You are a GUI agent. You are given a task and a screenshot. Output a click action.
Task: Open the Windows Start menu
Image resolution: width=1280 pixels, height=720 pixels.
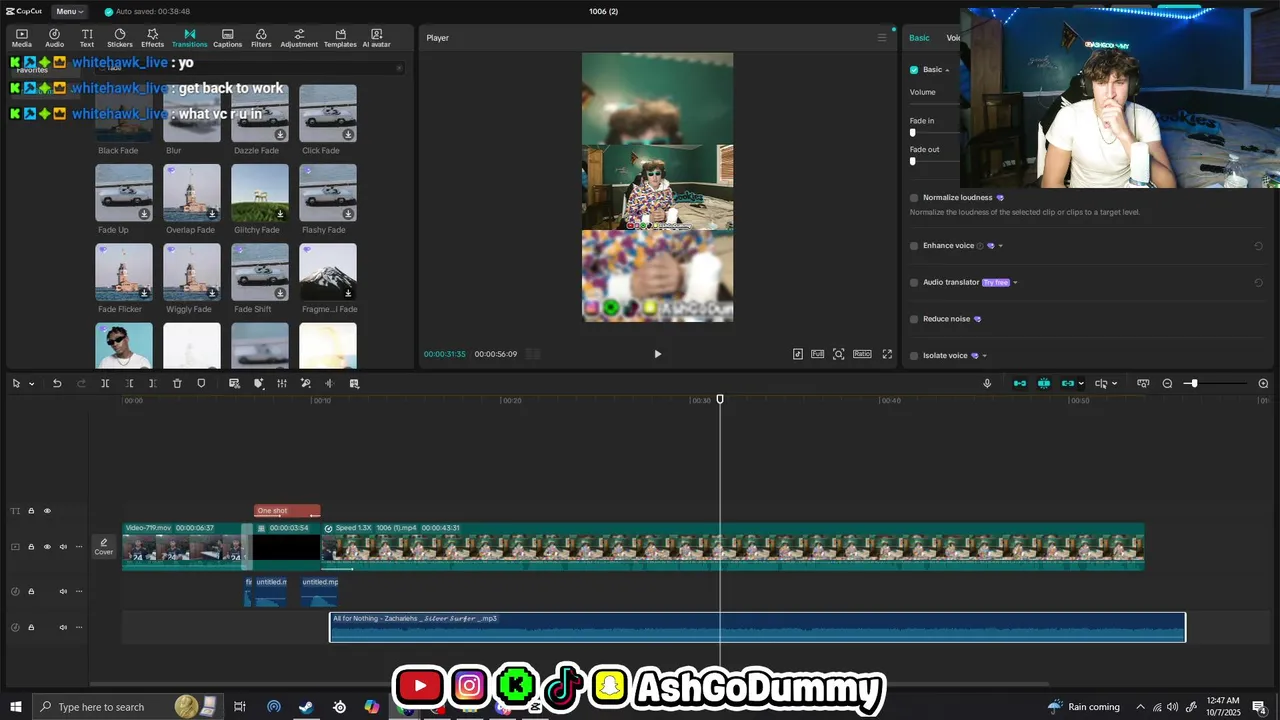pyautogui.click(x=16, y=707)
